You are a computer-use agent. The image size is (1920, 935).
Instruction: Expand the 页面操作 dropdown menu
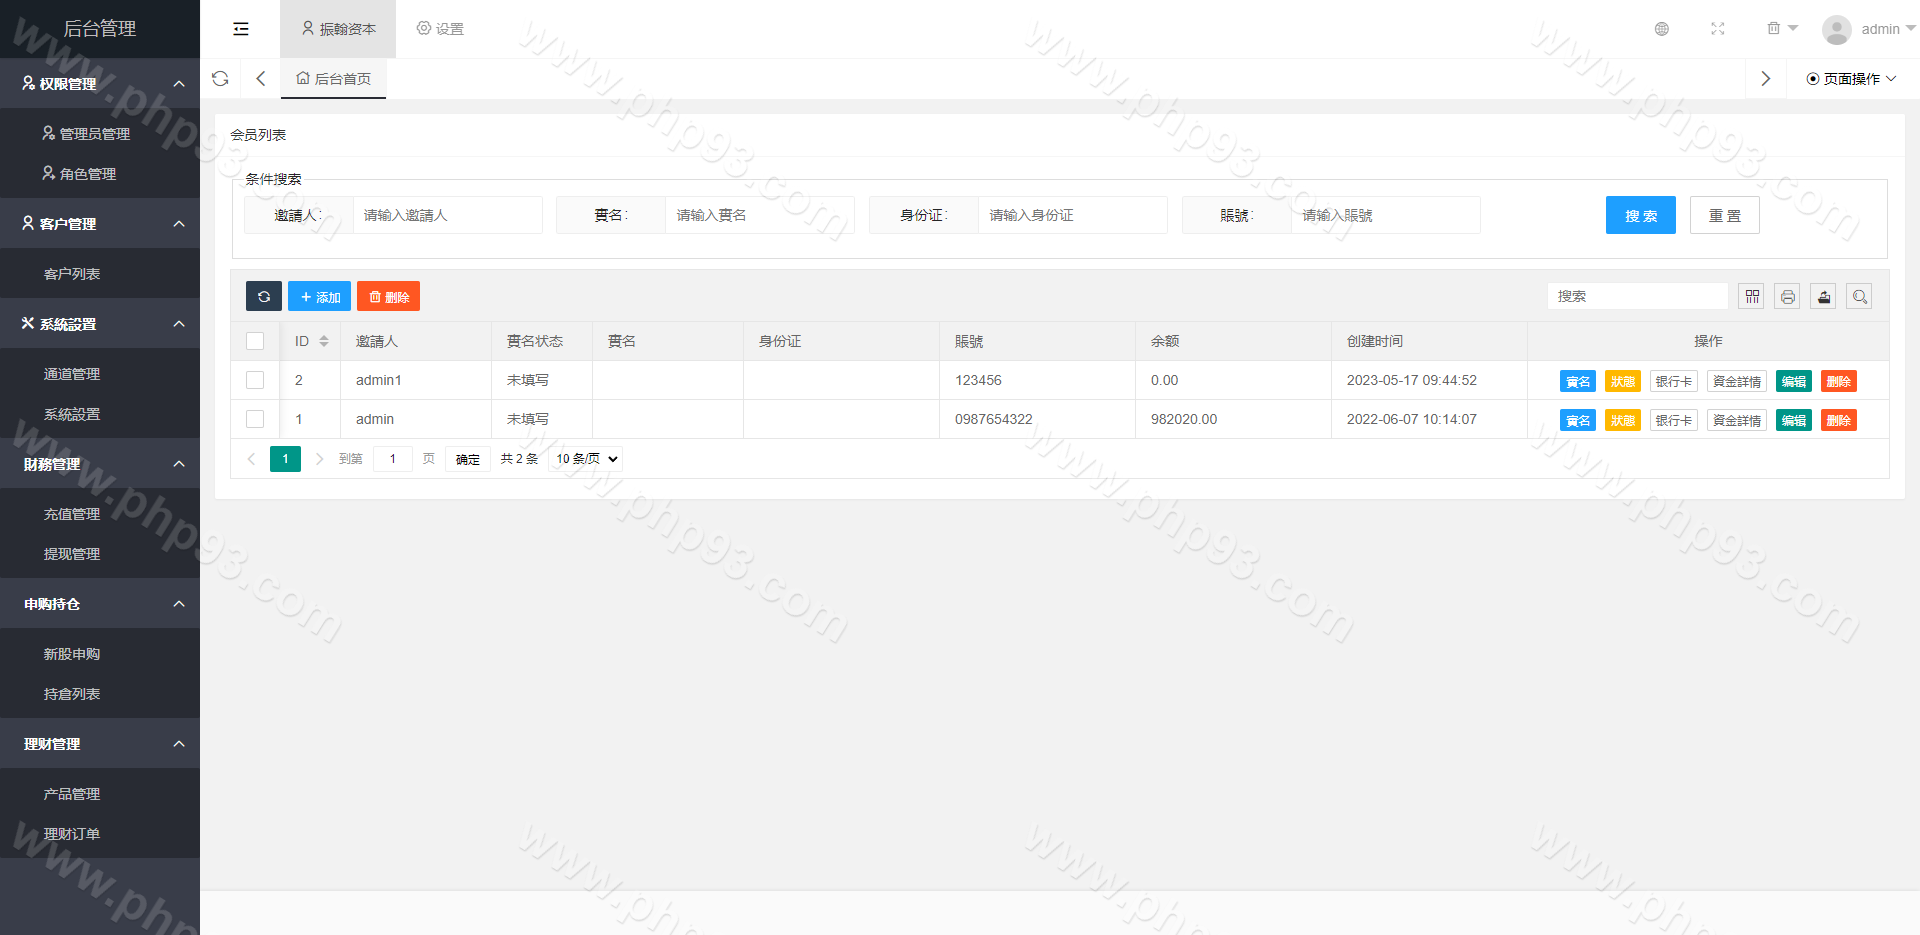pos(1850,79)
